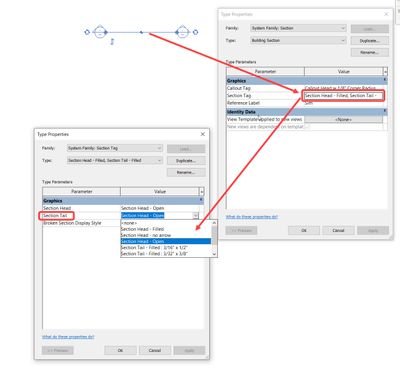Collapse the Graphics group in the Building Section dialog
400x371 pixels.
385,80
